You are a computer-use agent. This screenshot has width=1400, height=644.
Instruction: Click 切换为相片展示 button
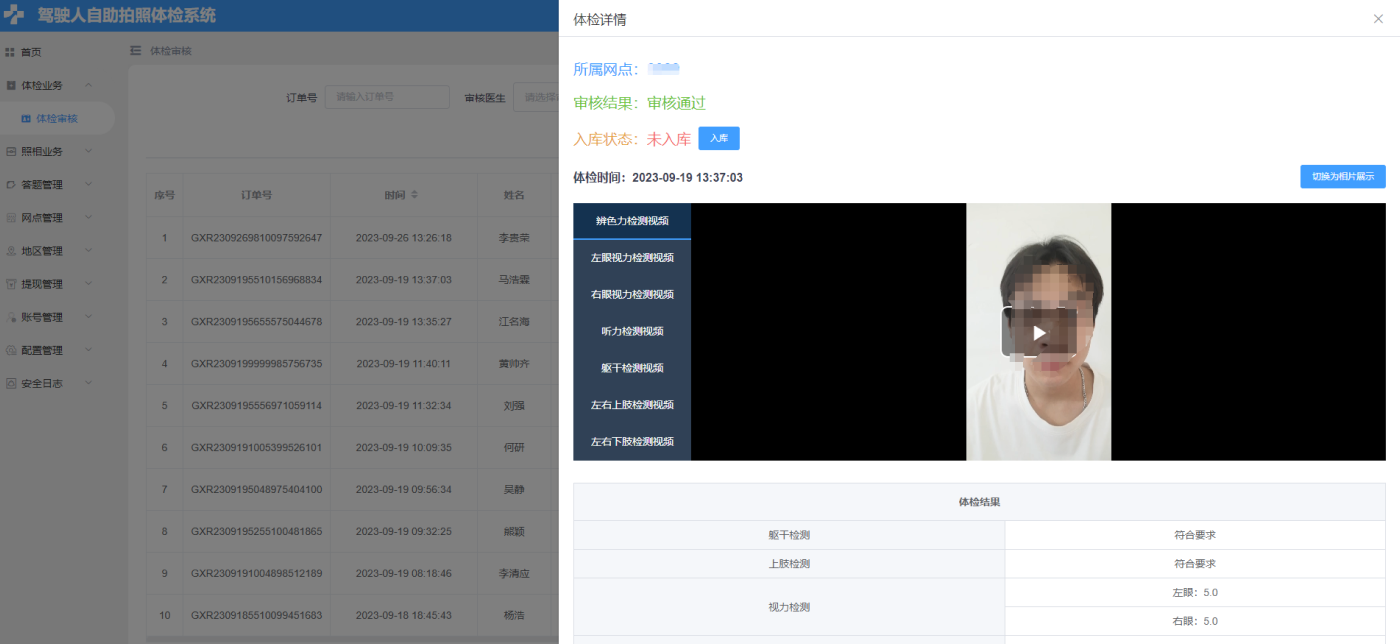pos(1342,177)
